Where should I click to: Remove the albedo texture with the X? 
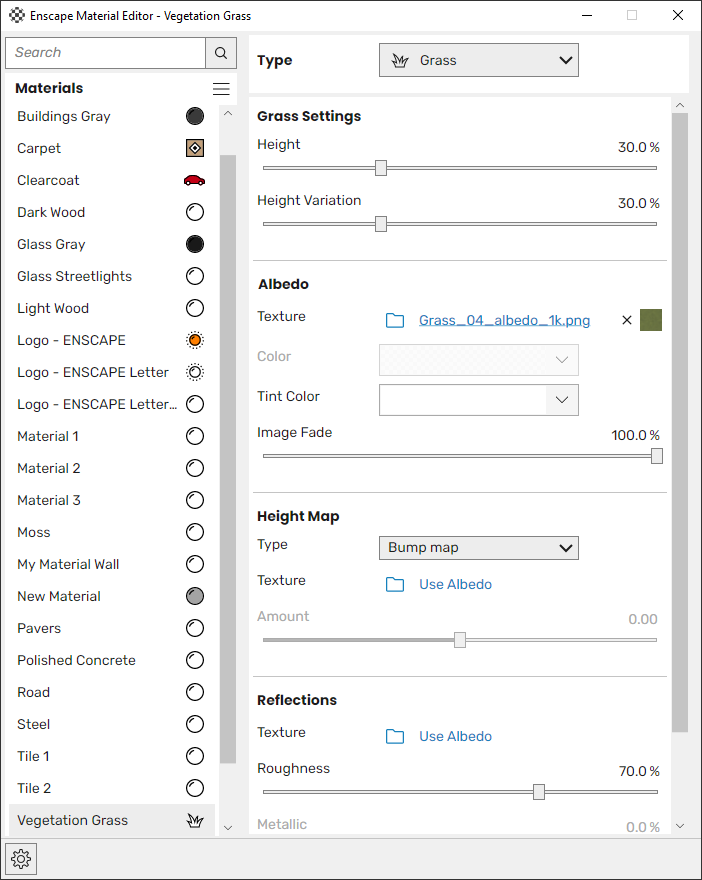(627, 320)
